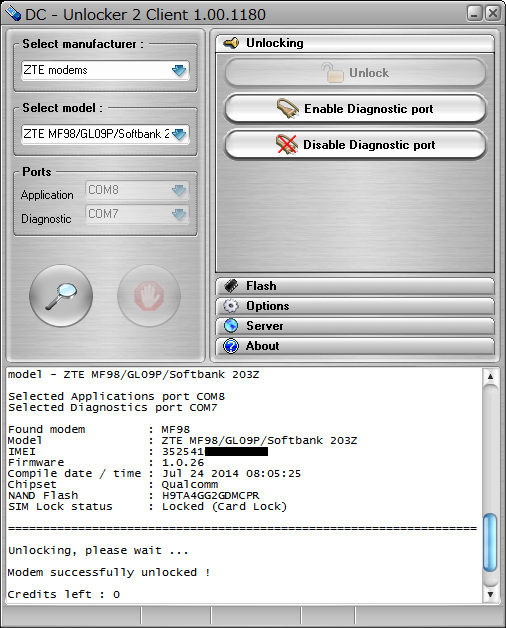The width and height of the screenshot is (506, 628).
Task: Click the crossed-out cable icon on Disable Diagnostic
Action: [x=287, y=144]
